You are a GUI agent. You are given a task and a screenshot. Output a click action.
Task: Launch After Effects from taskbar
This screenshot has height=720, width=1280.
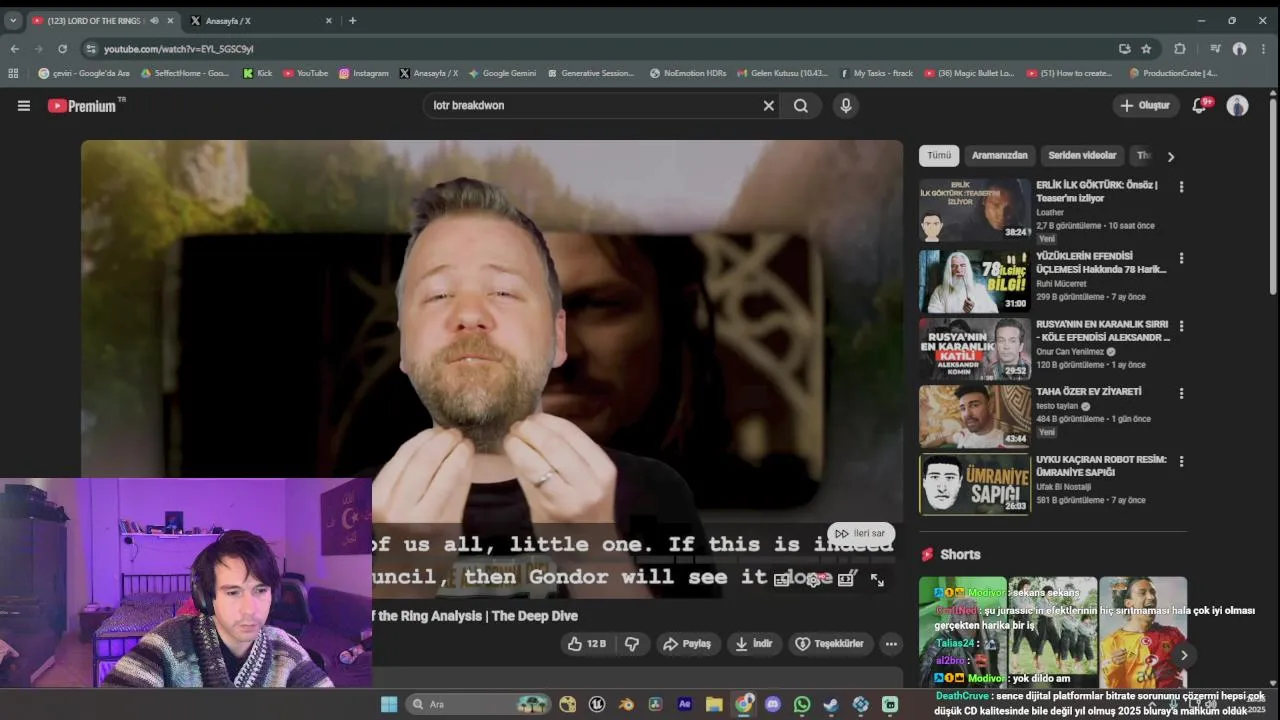point(685,704)
